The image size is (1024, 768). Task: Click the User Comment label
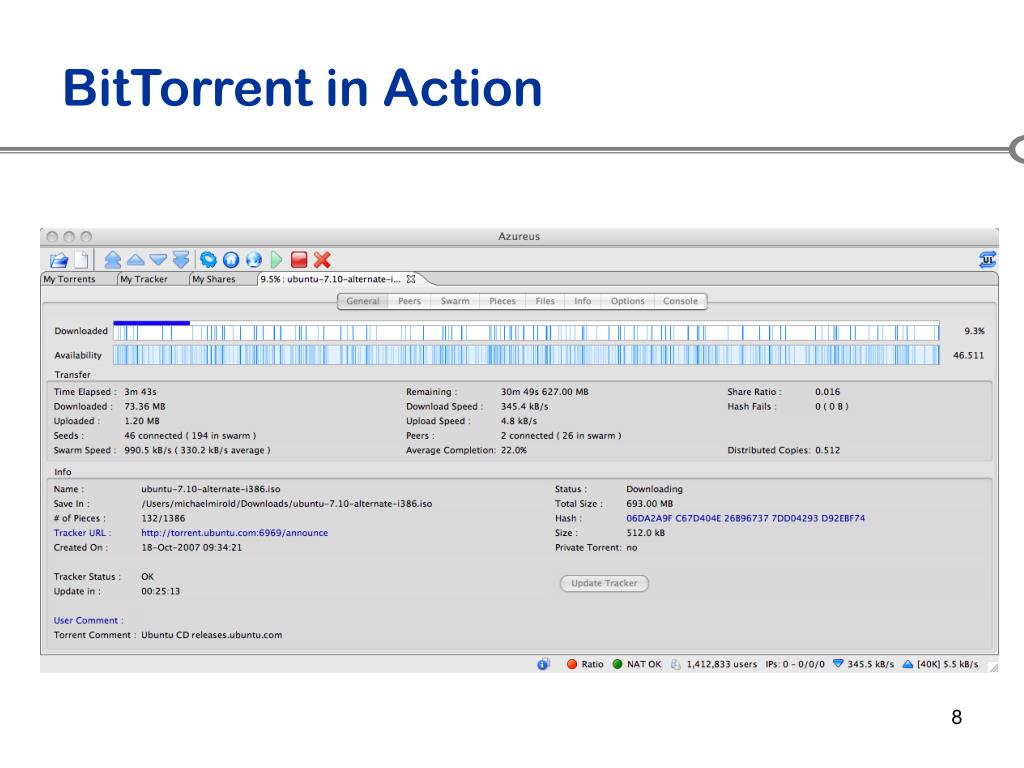88,620
